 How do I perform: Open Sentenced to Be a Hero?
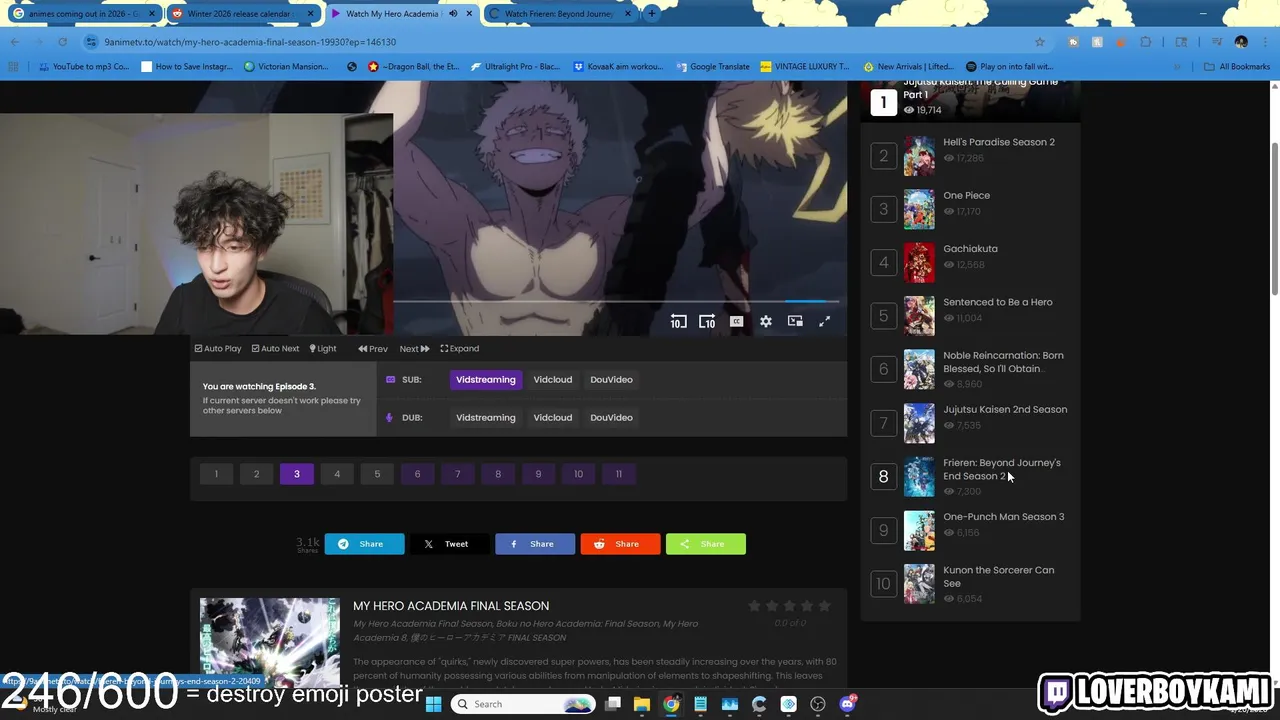tap(997, 302)
